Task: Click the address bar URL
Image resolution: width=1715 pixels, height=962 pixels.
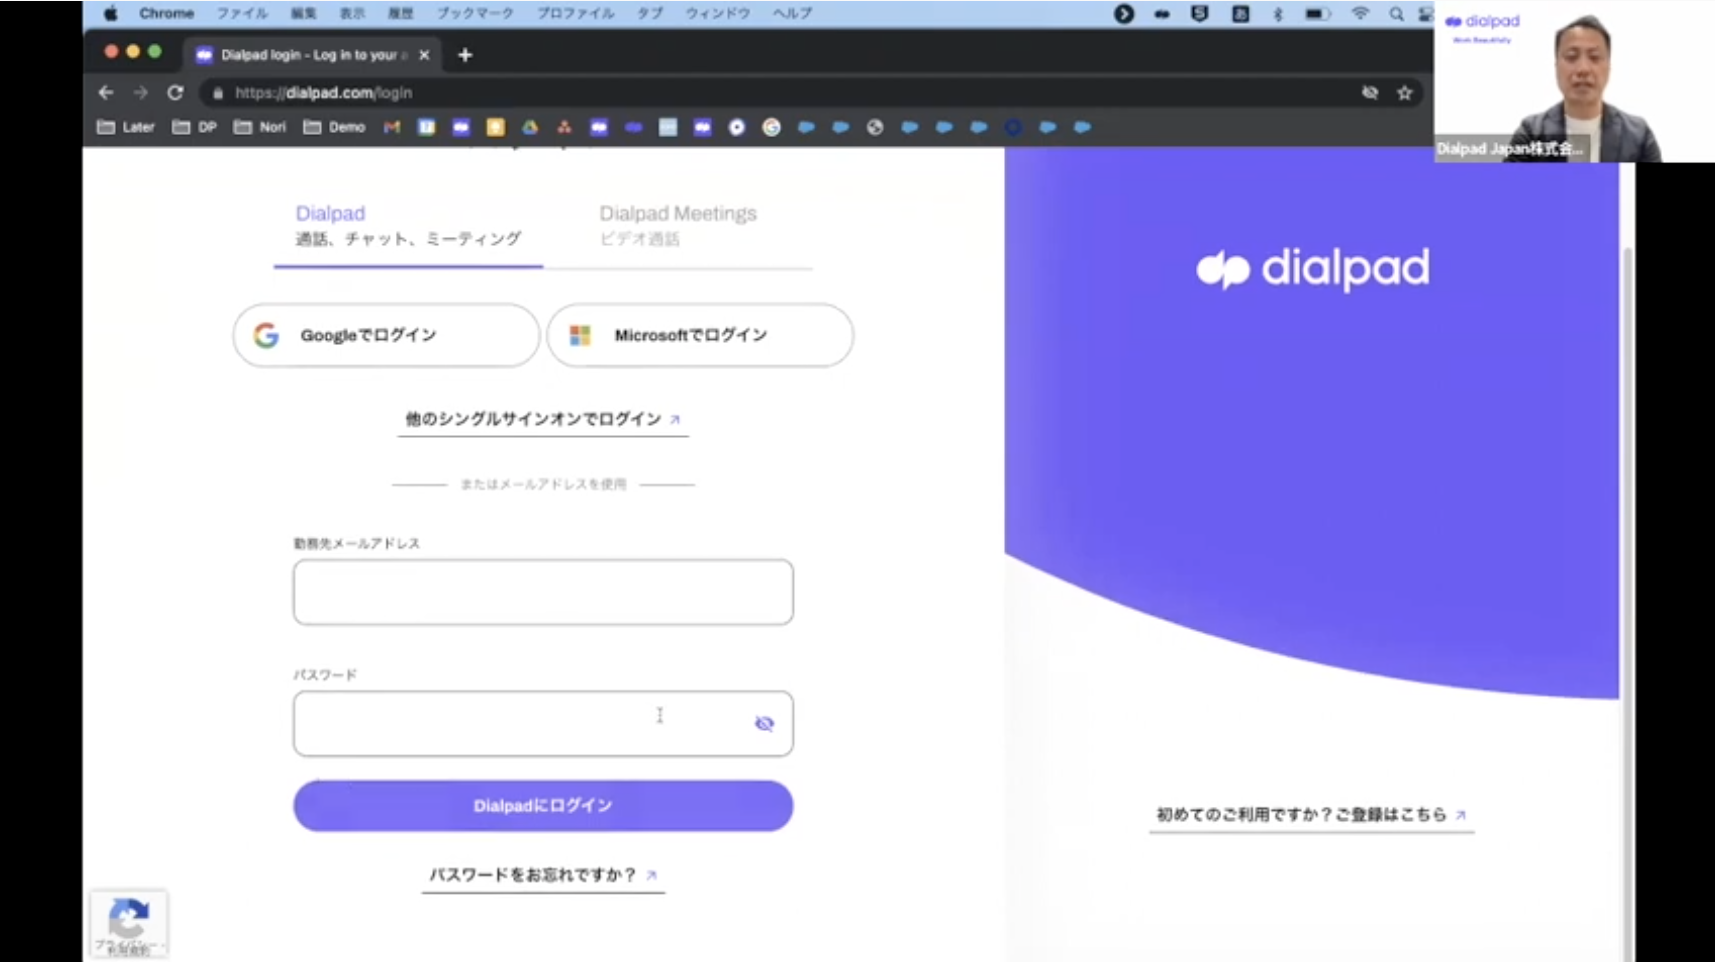Action: pyautogui.click(x=323, y=92)
